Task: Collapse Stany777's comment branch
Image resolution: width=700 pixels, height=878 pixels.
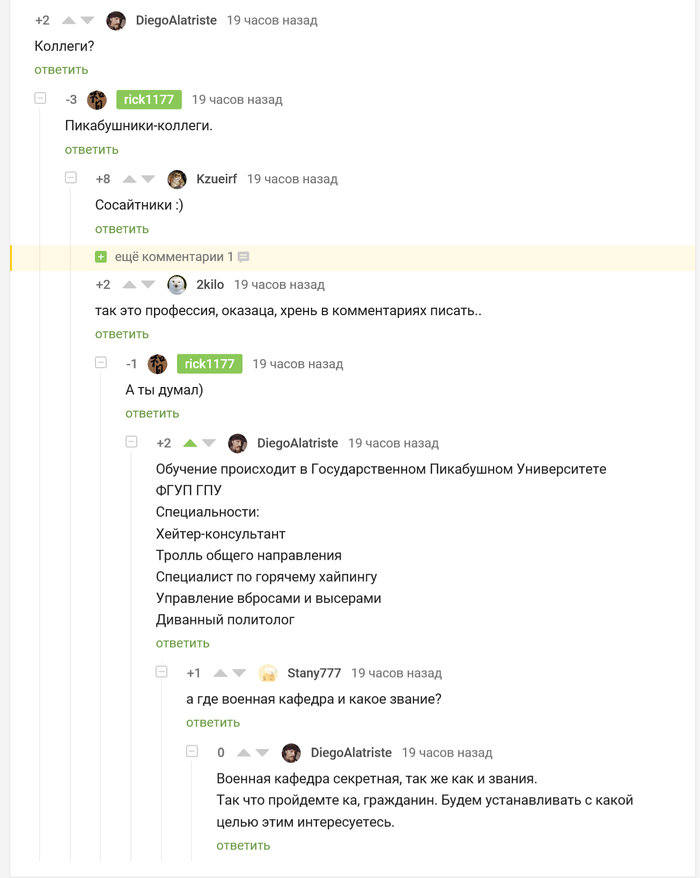Action: click(161, 672)
